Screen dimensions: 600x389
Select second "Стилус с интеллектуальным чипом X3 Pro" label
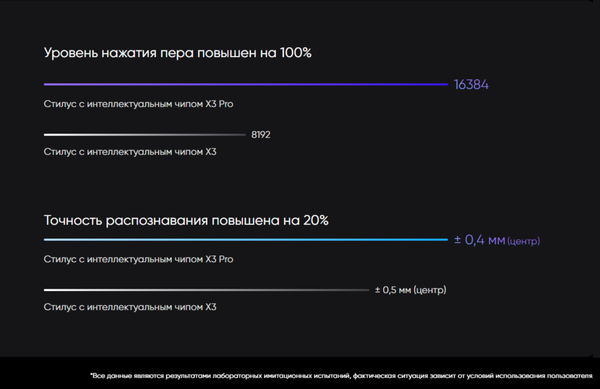click(139, 259)
